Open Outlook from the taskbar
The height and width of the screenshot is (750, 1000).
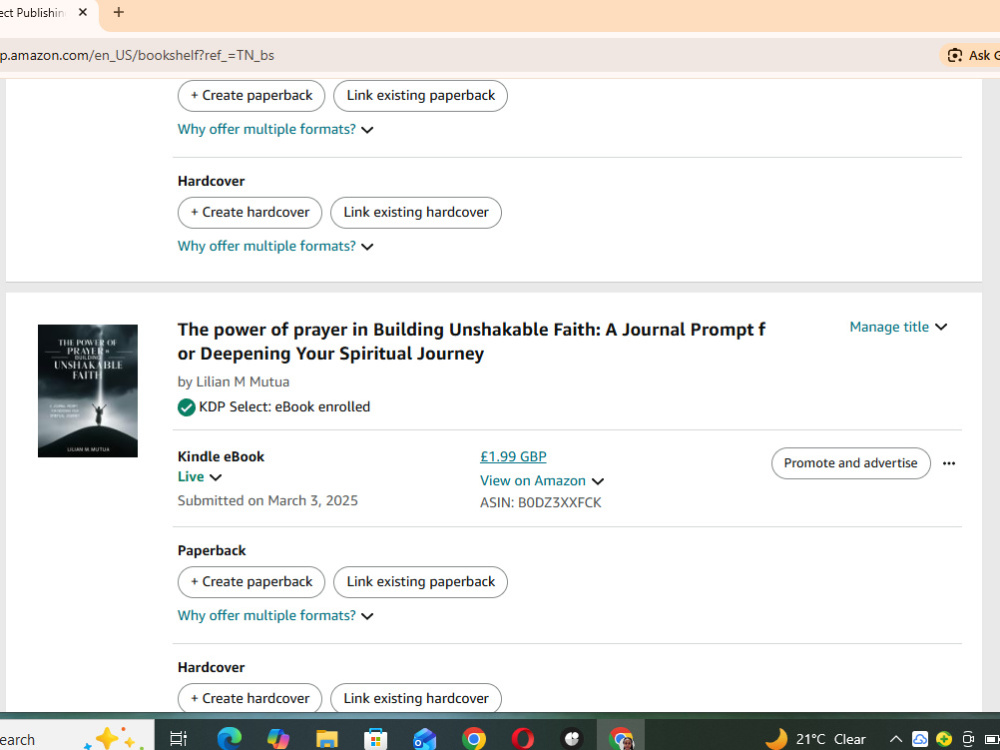(424, 739)
